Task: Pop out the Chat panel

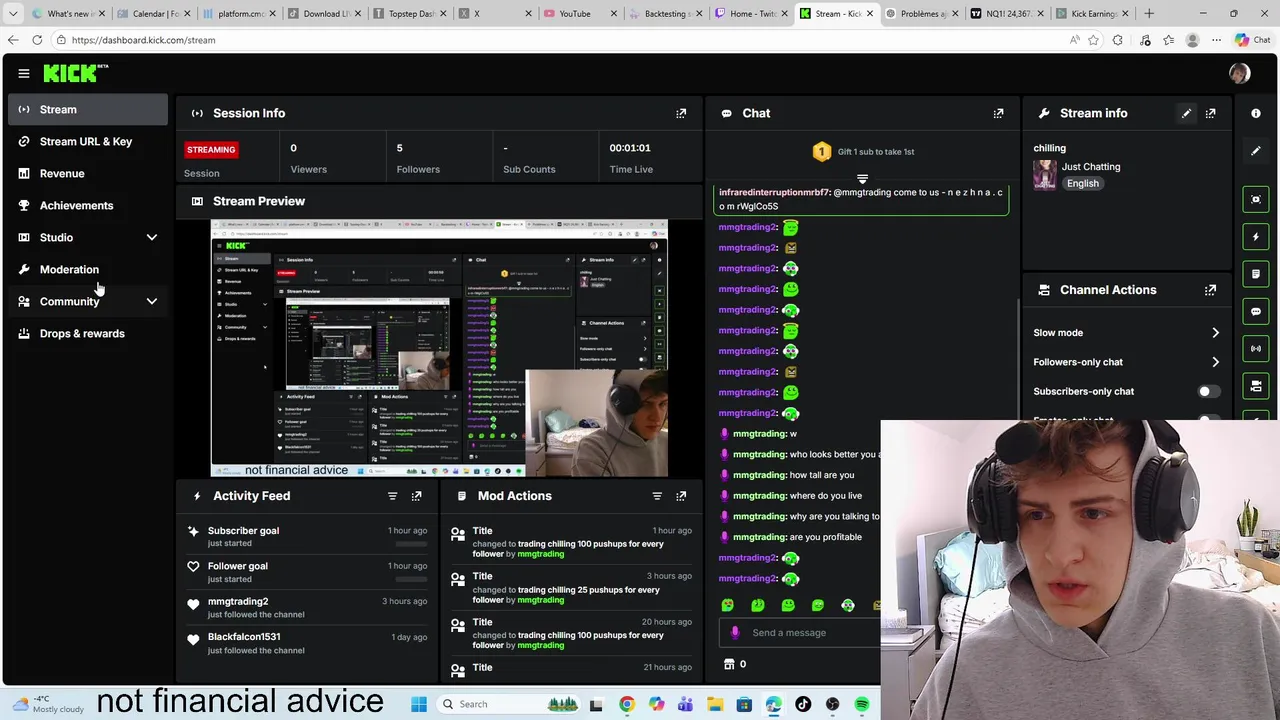Action: pos(998,113)
